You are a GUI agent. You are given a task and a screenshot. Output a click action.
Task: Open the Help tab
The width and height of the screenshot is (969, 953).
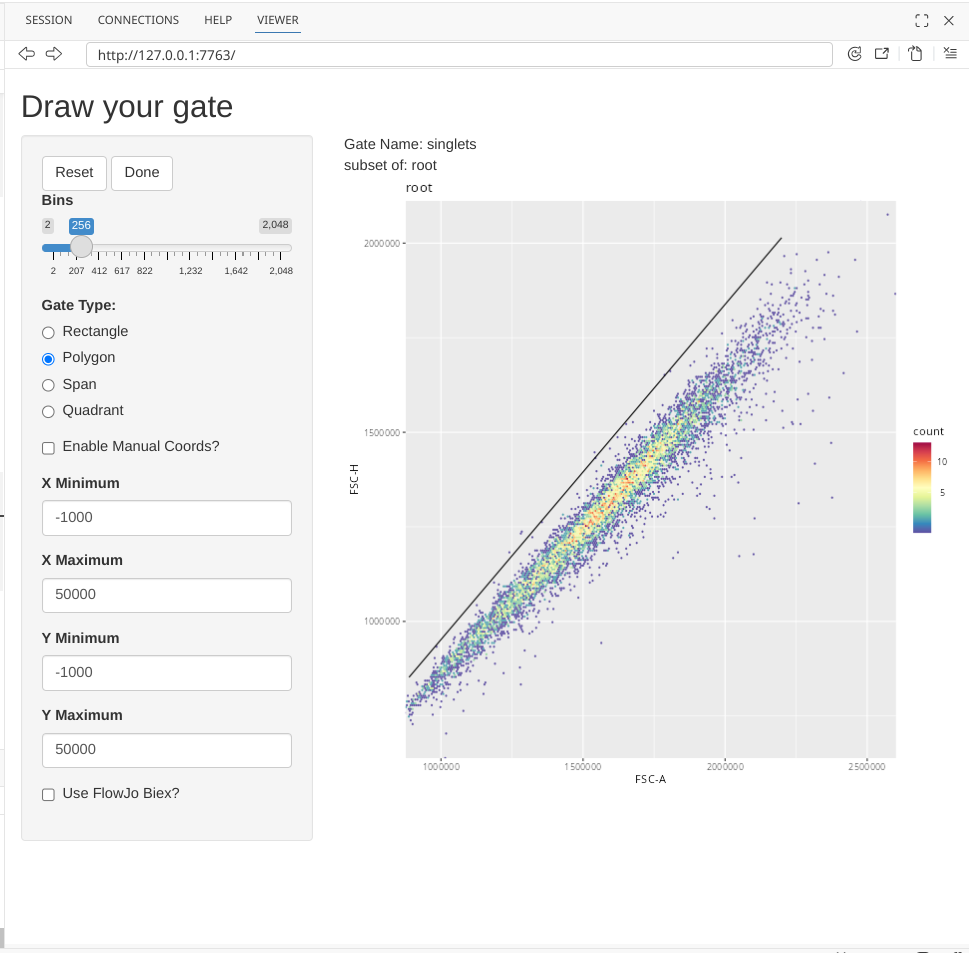218,20
